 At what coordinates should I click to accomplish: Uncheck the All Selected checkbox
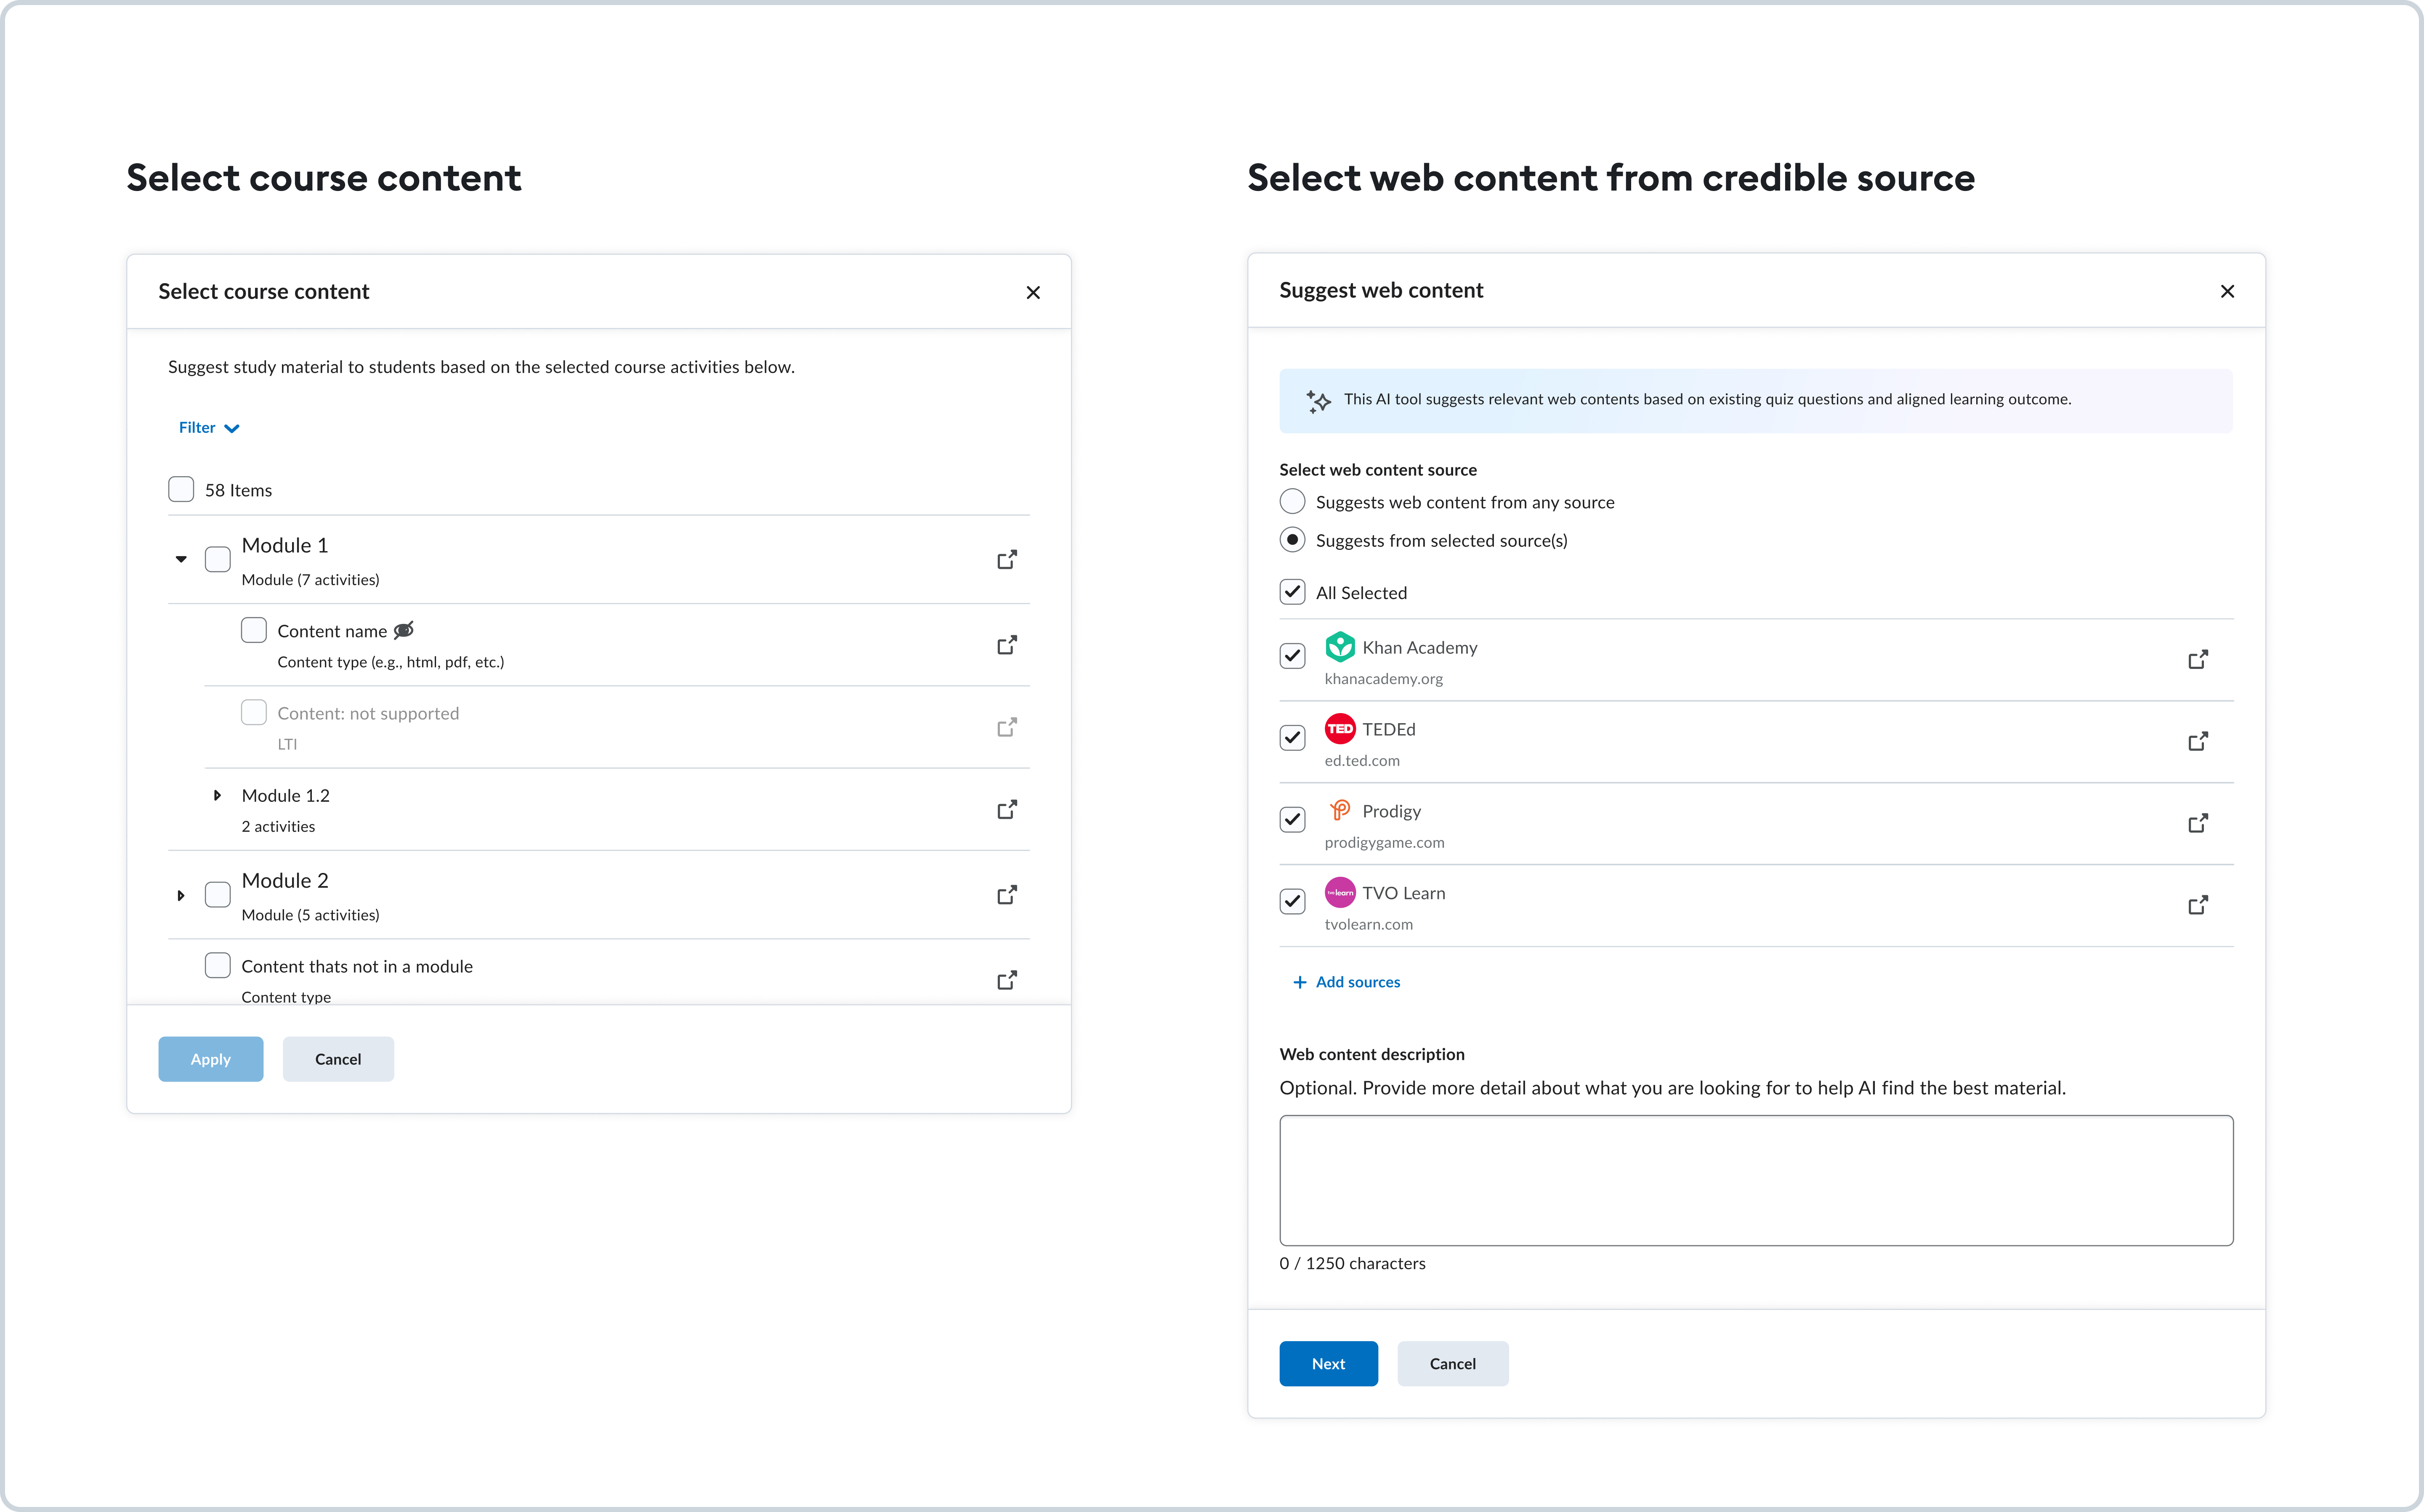tap(1293, 592)
